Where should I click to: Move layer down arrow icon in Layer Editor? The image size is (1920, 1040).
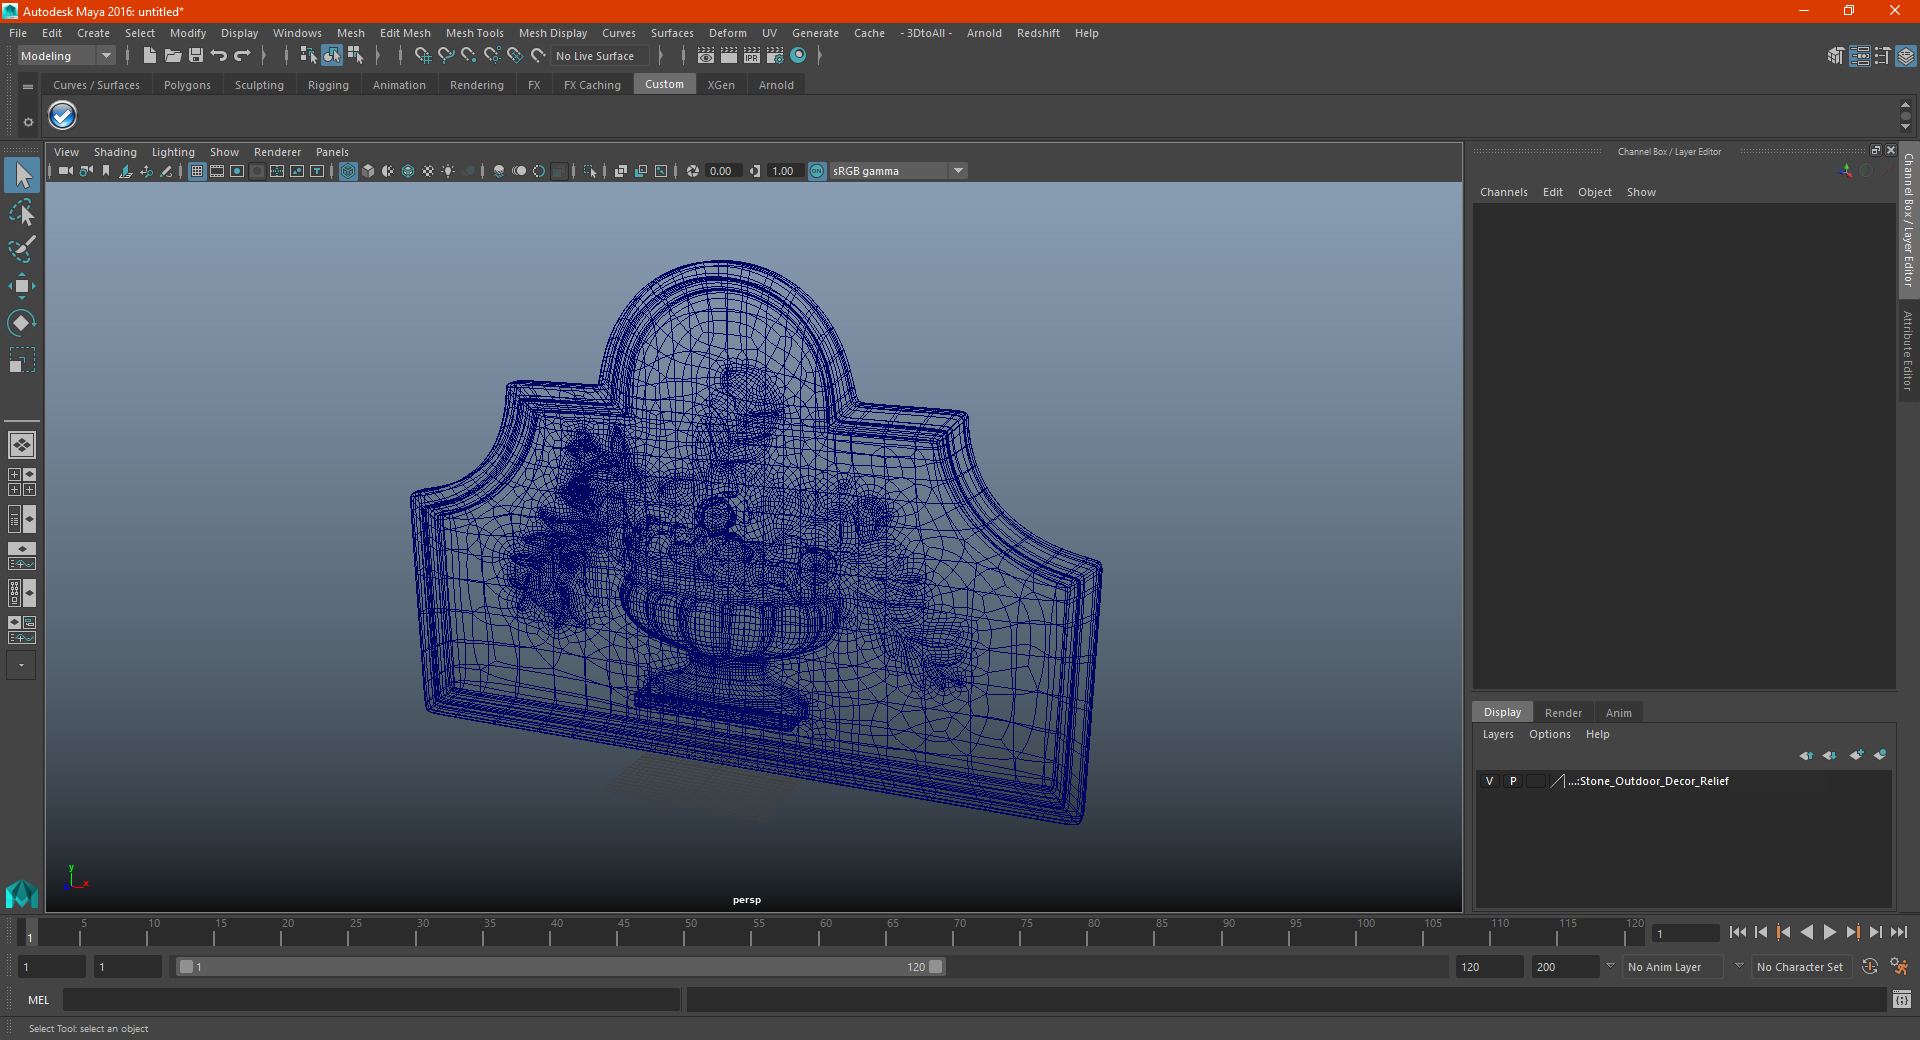pos(1829,755)
